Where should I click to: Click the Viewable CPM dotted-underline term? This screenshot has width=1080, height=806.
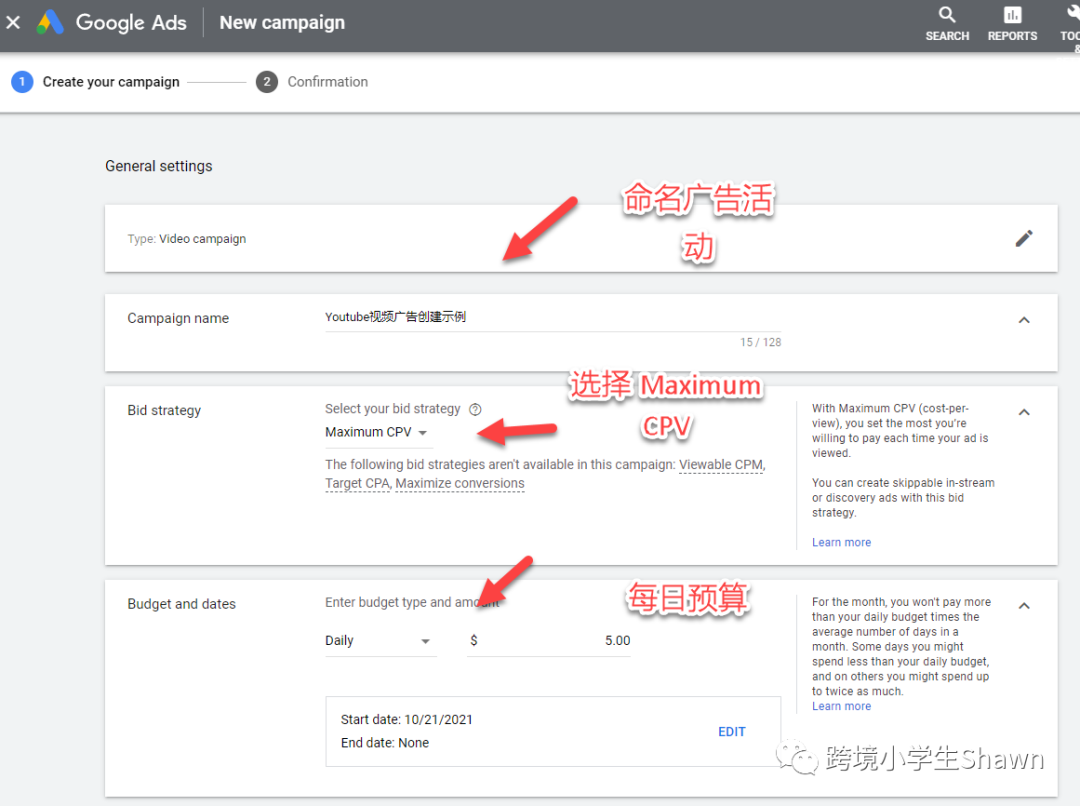(721, 465)
